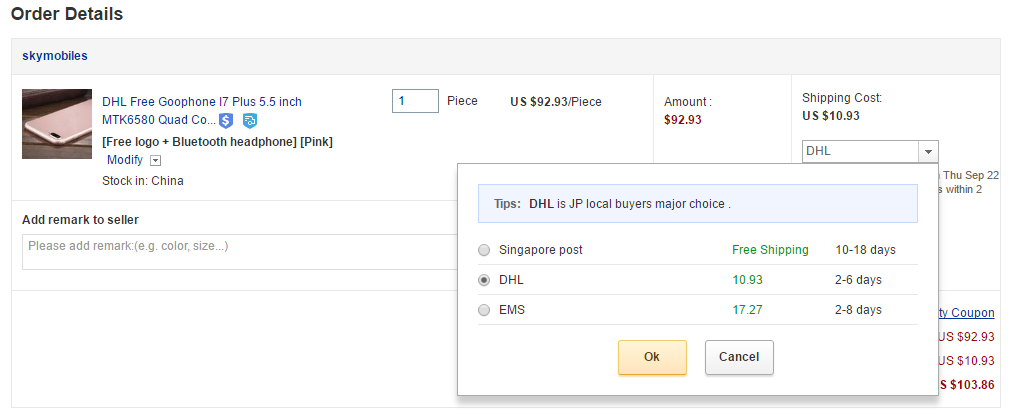Click the Modify link under product options
The width and height of the screenshot is (1013, 414).
click(125, 160)
